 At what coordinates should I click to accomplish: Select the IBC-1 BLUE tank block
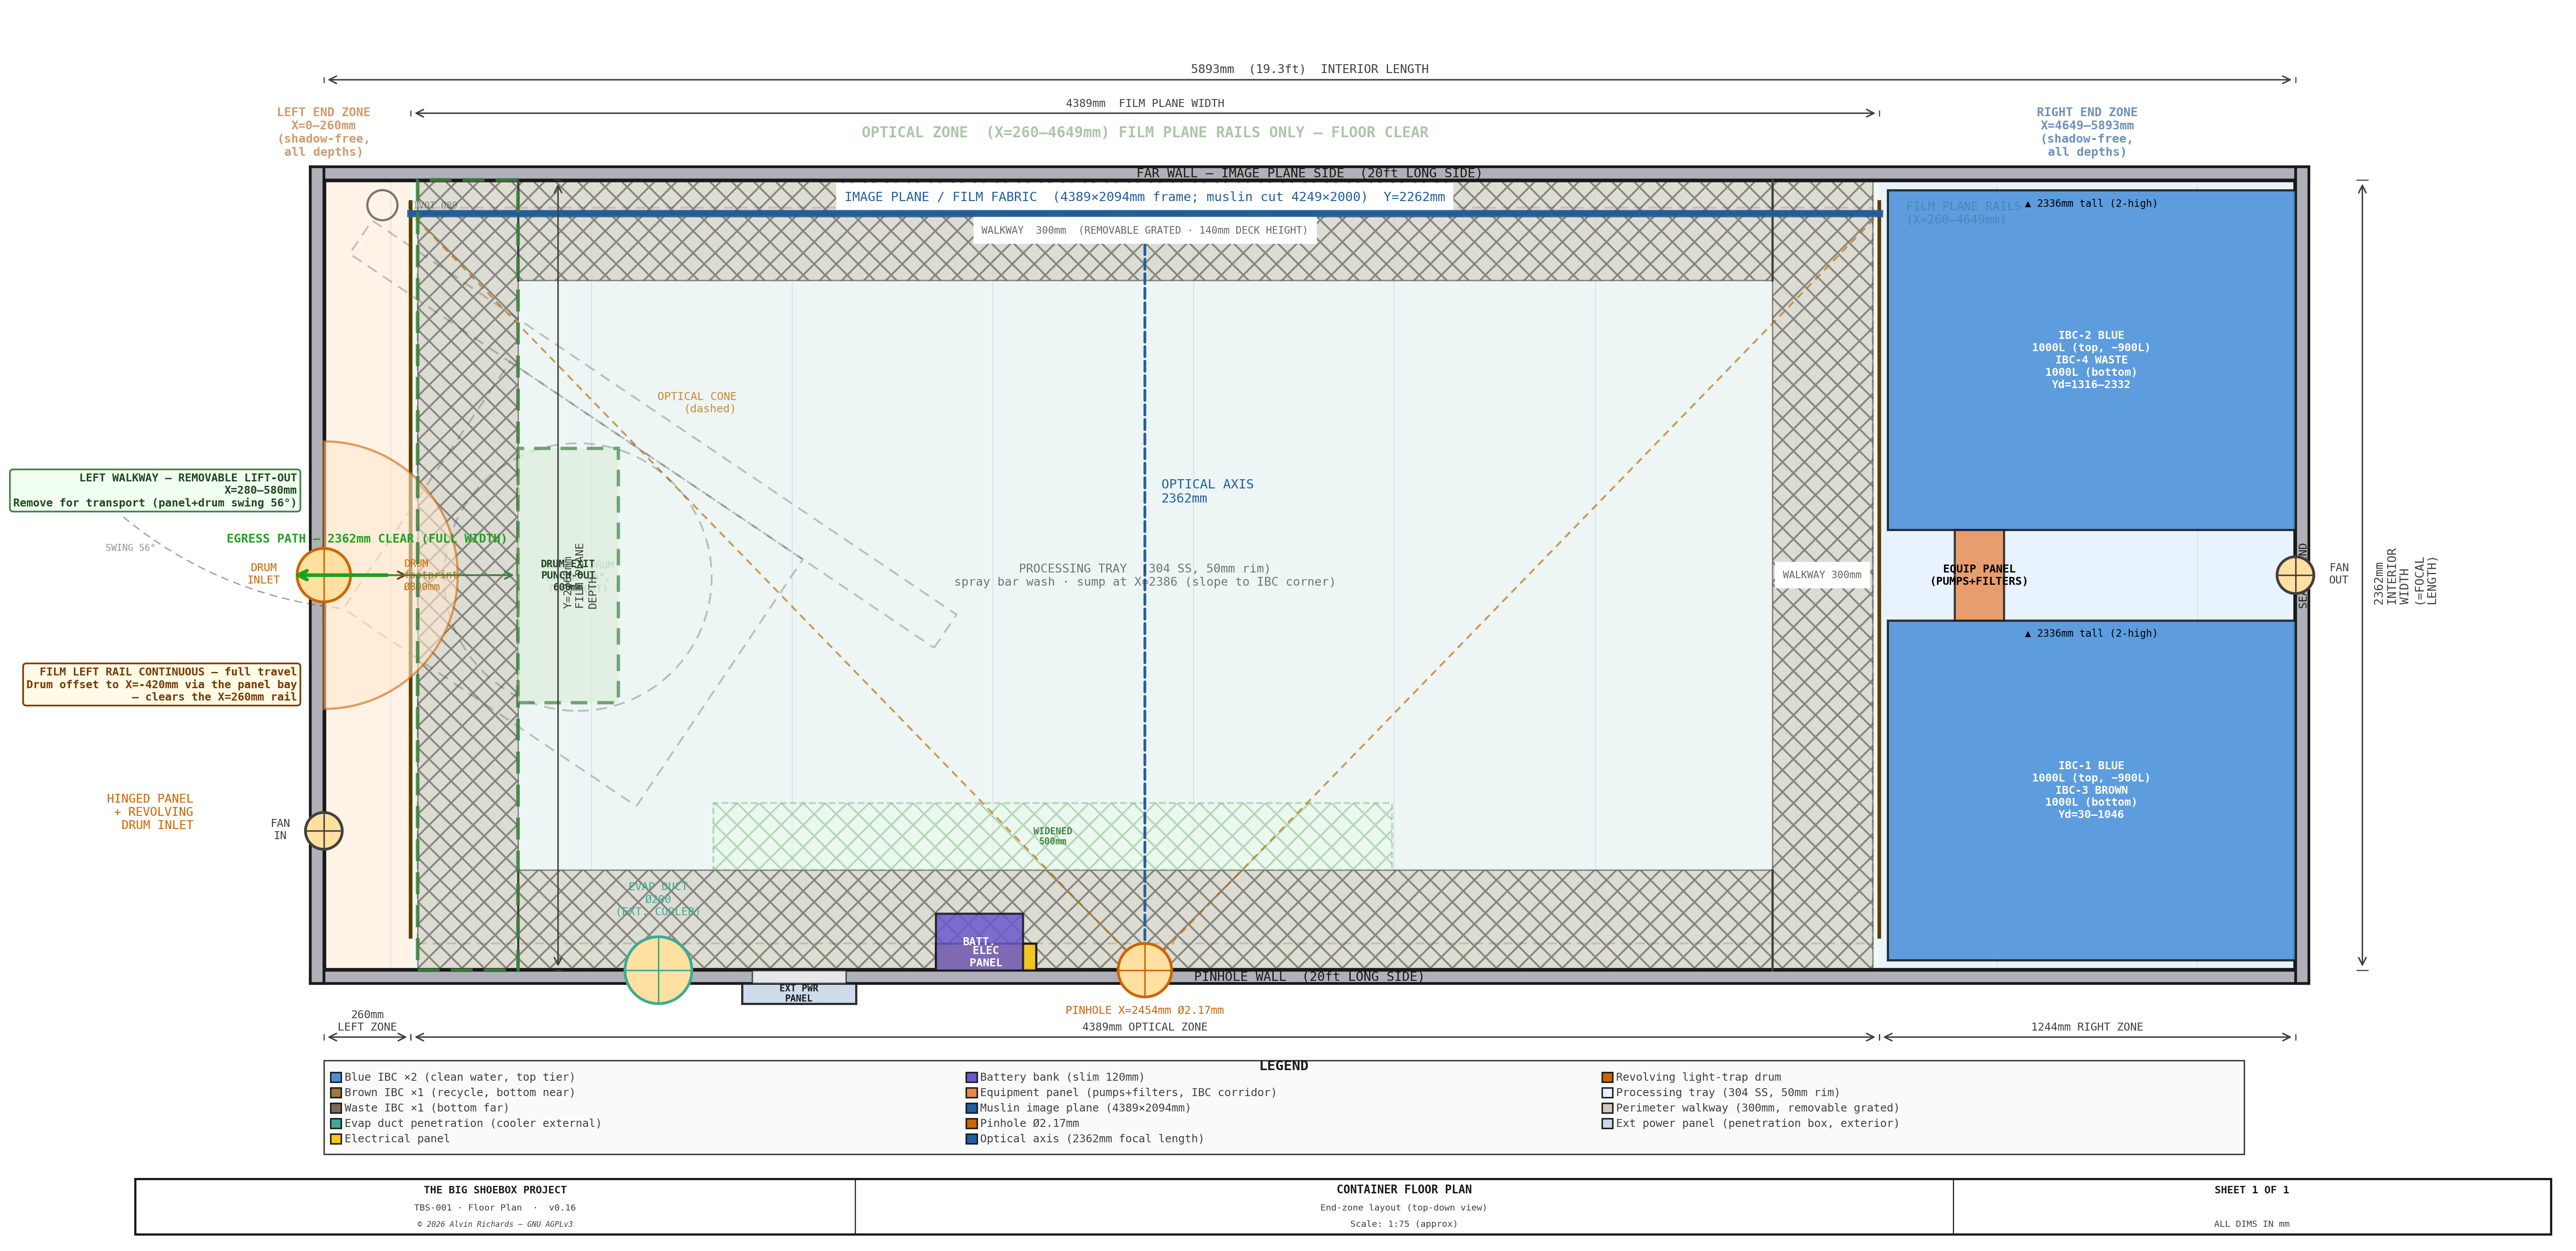point(2091,790)
